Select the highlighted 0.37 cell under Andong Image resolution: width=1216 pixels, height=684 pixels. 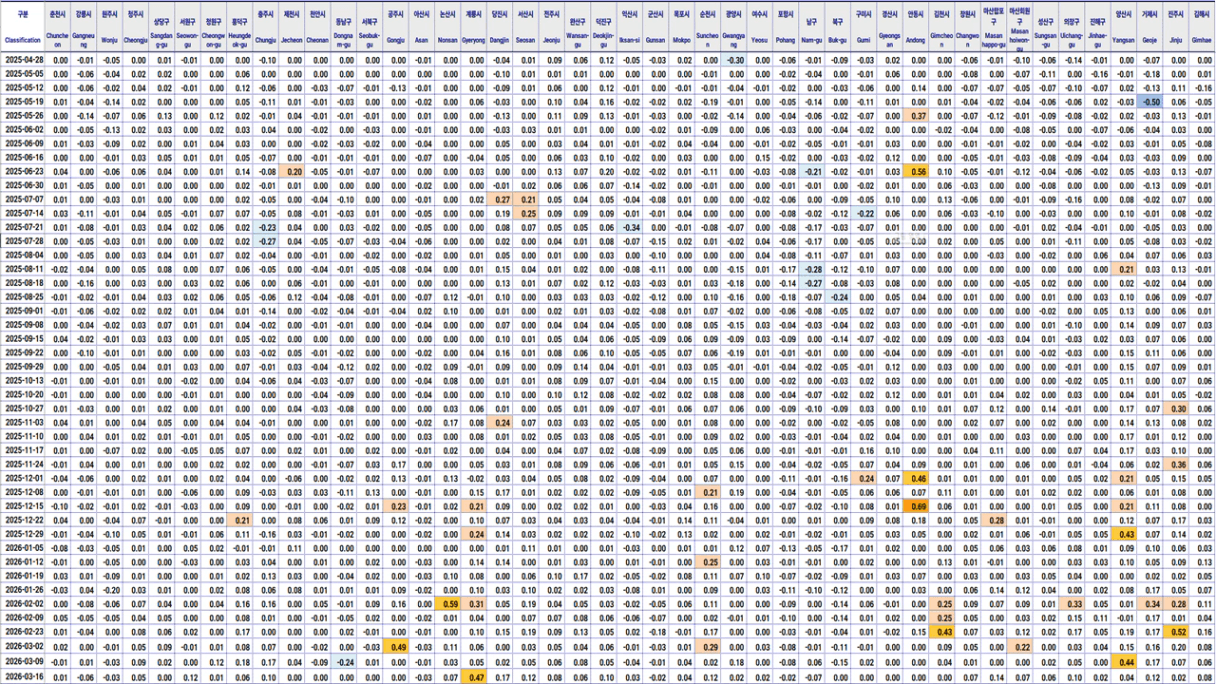point(915,116)
